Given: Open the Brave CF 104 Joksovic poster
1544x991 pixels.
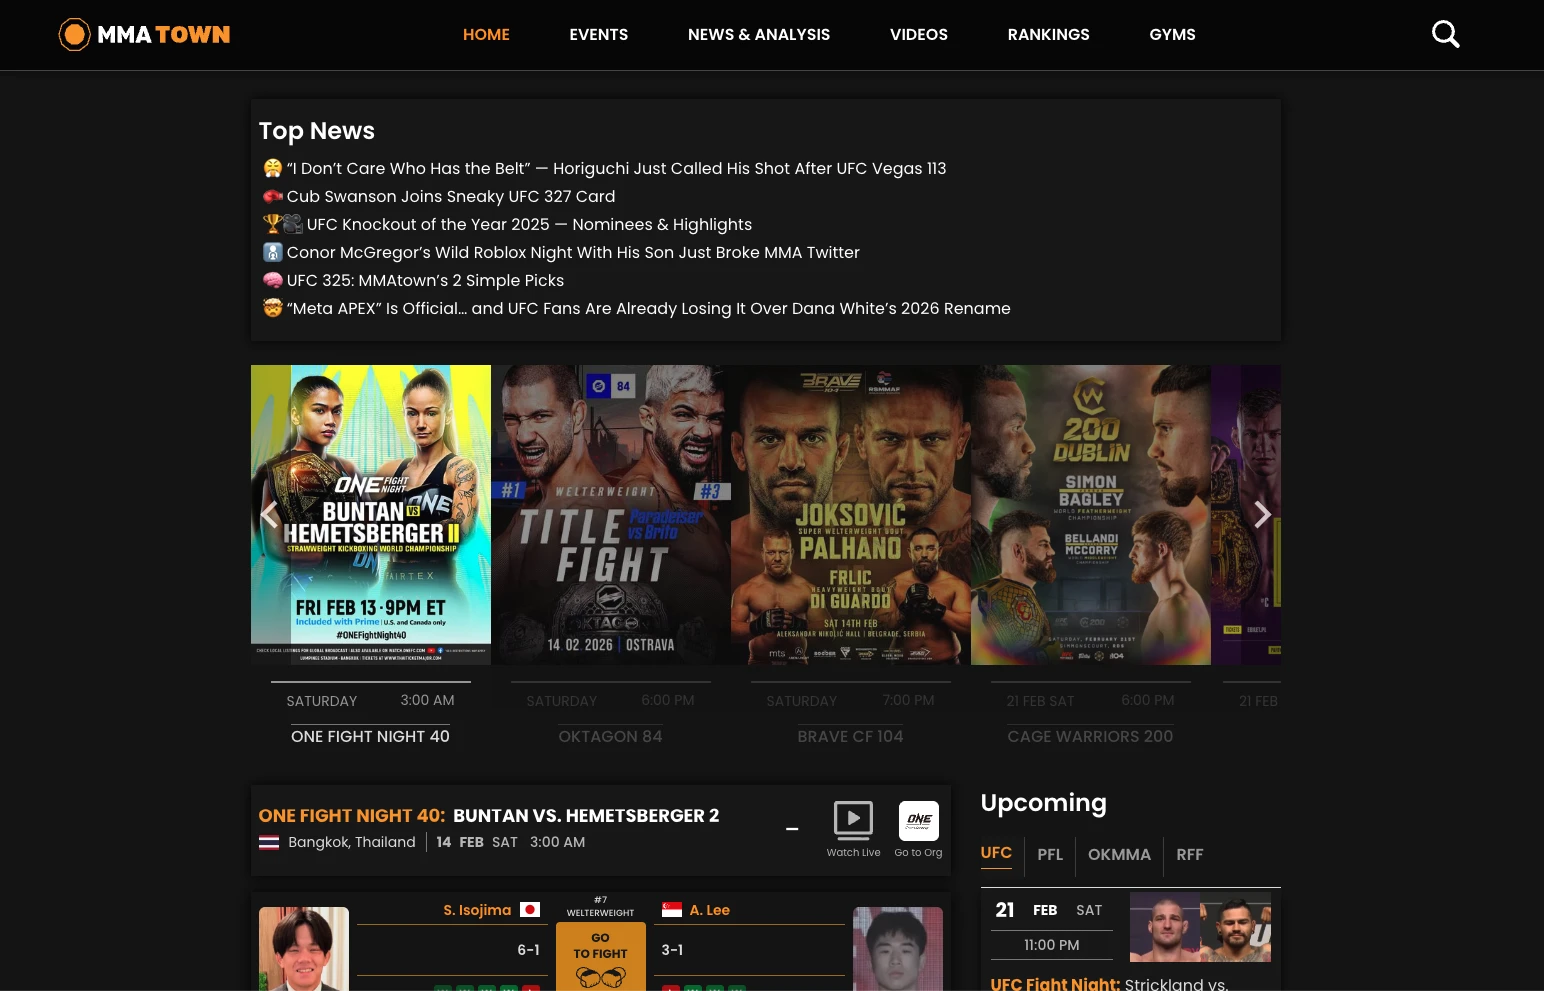Looking at the screenshot, I should point(851,515).
